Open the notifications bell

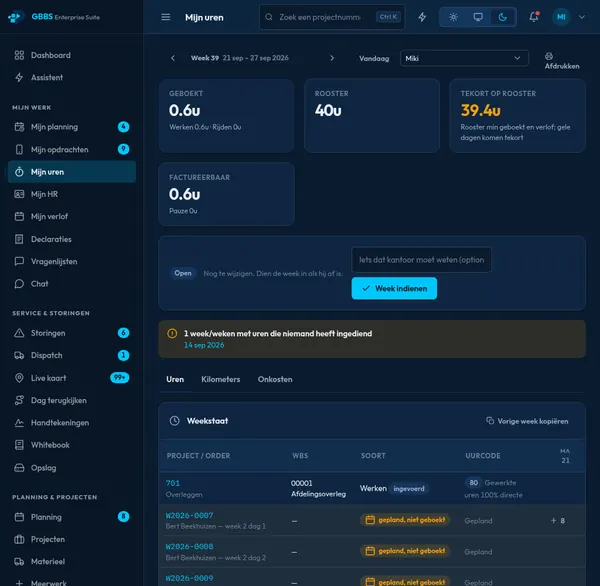(534, 17)
